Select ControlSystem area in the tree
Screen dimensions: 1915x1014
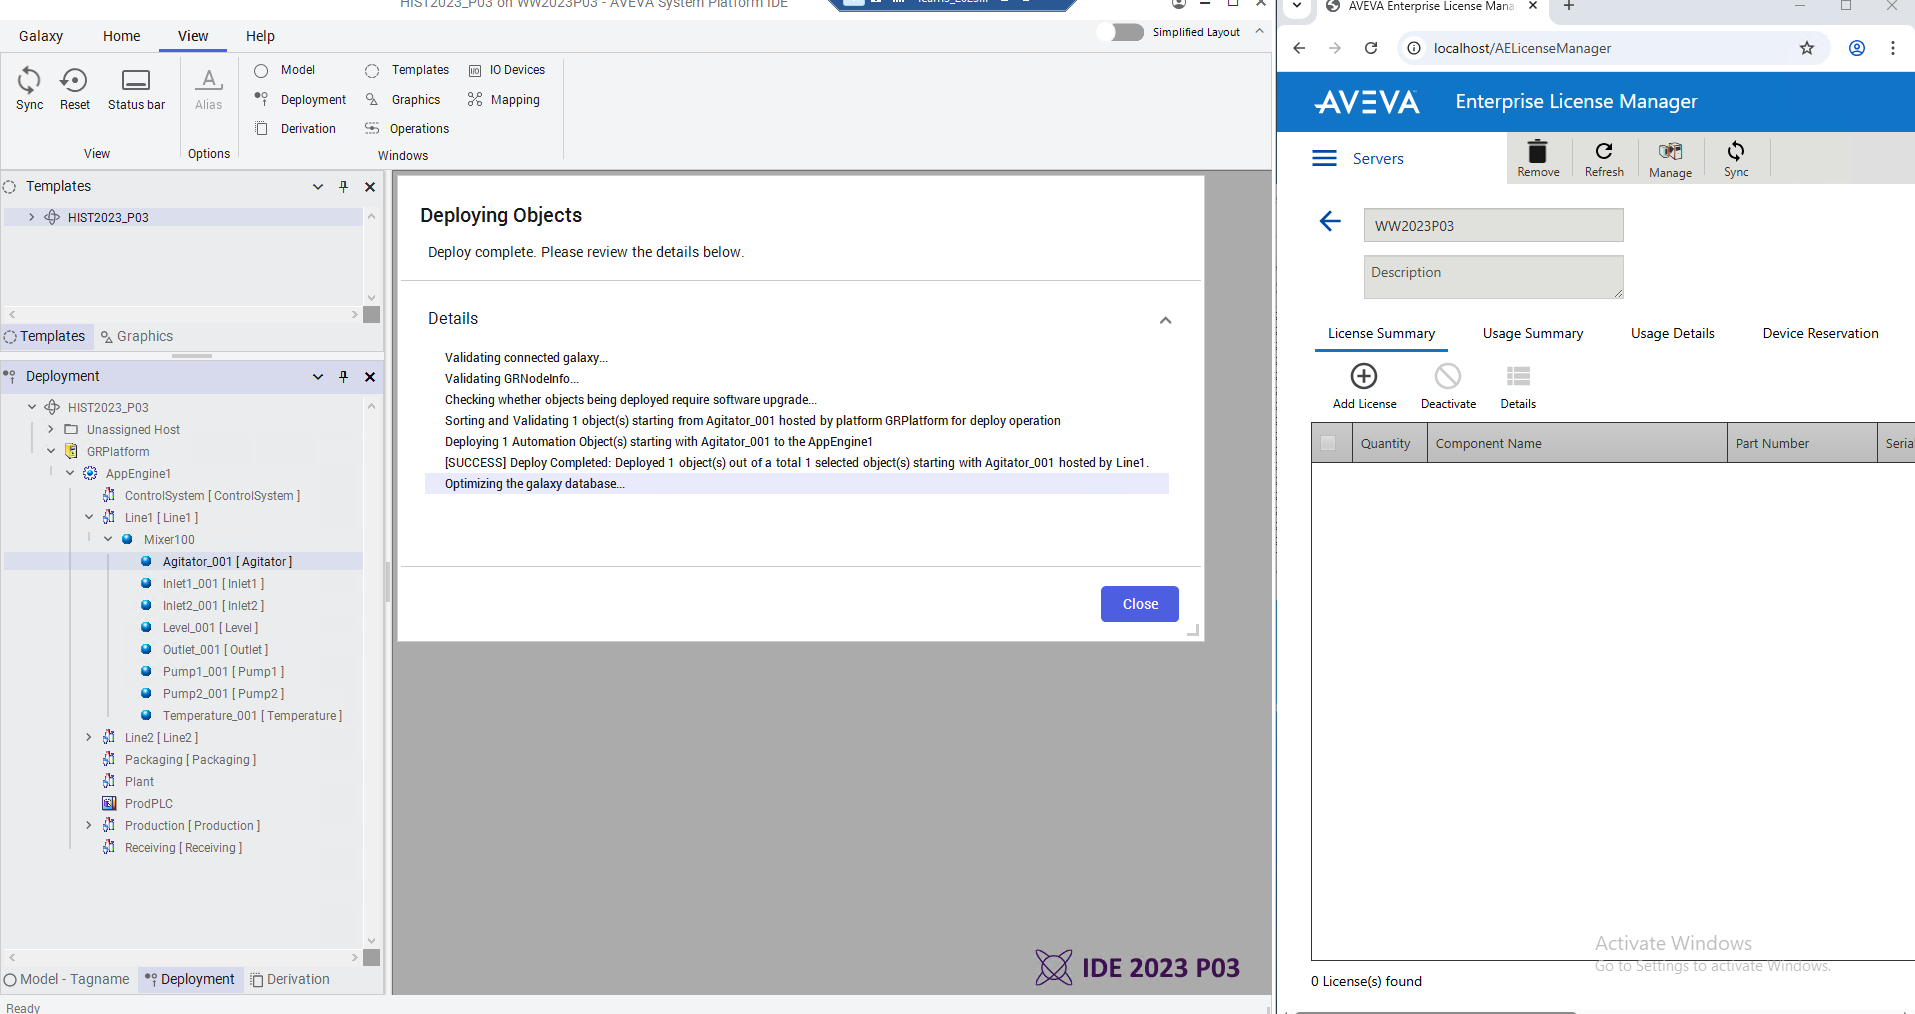(212, 496)
